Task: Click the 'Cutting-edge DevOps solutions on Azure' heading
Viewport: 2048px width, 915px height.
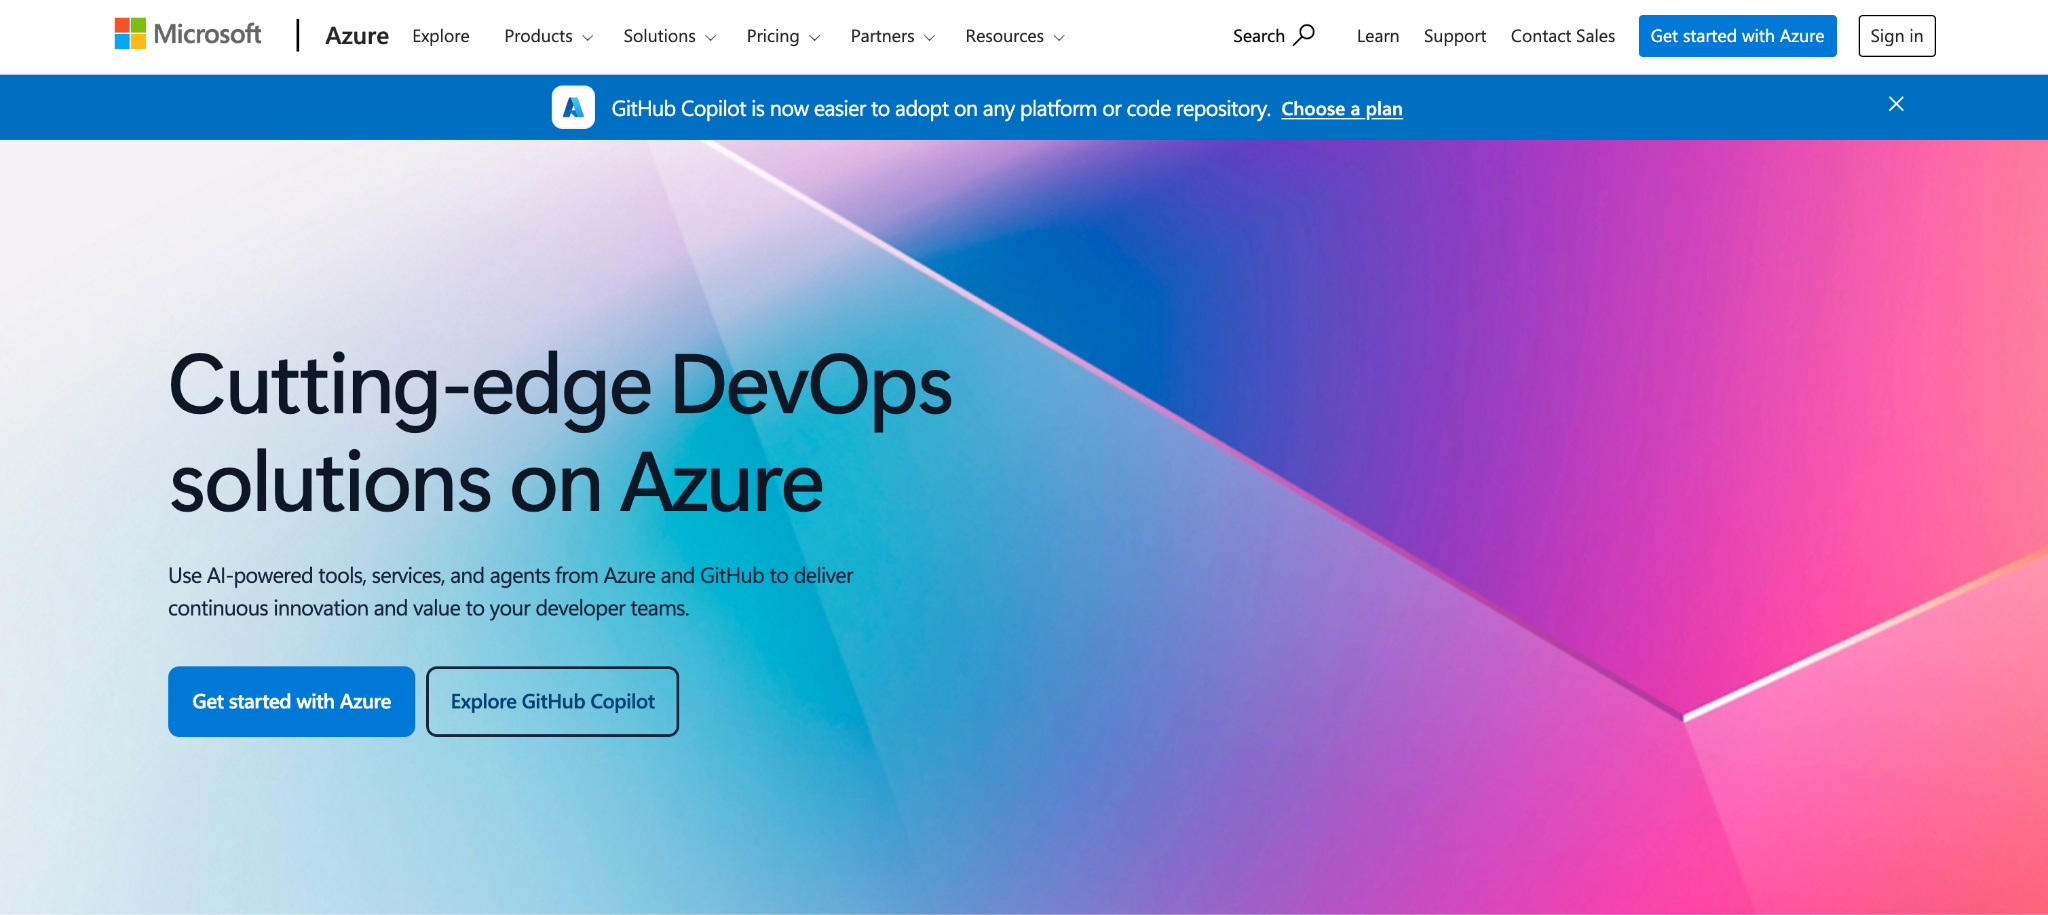Action: point(561,434)
